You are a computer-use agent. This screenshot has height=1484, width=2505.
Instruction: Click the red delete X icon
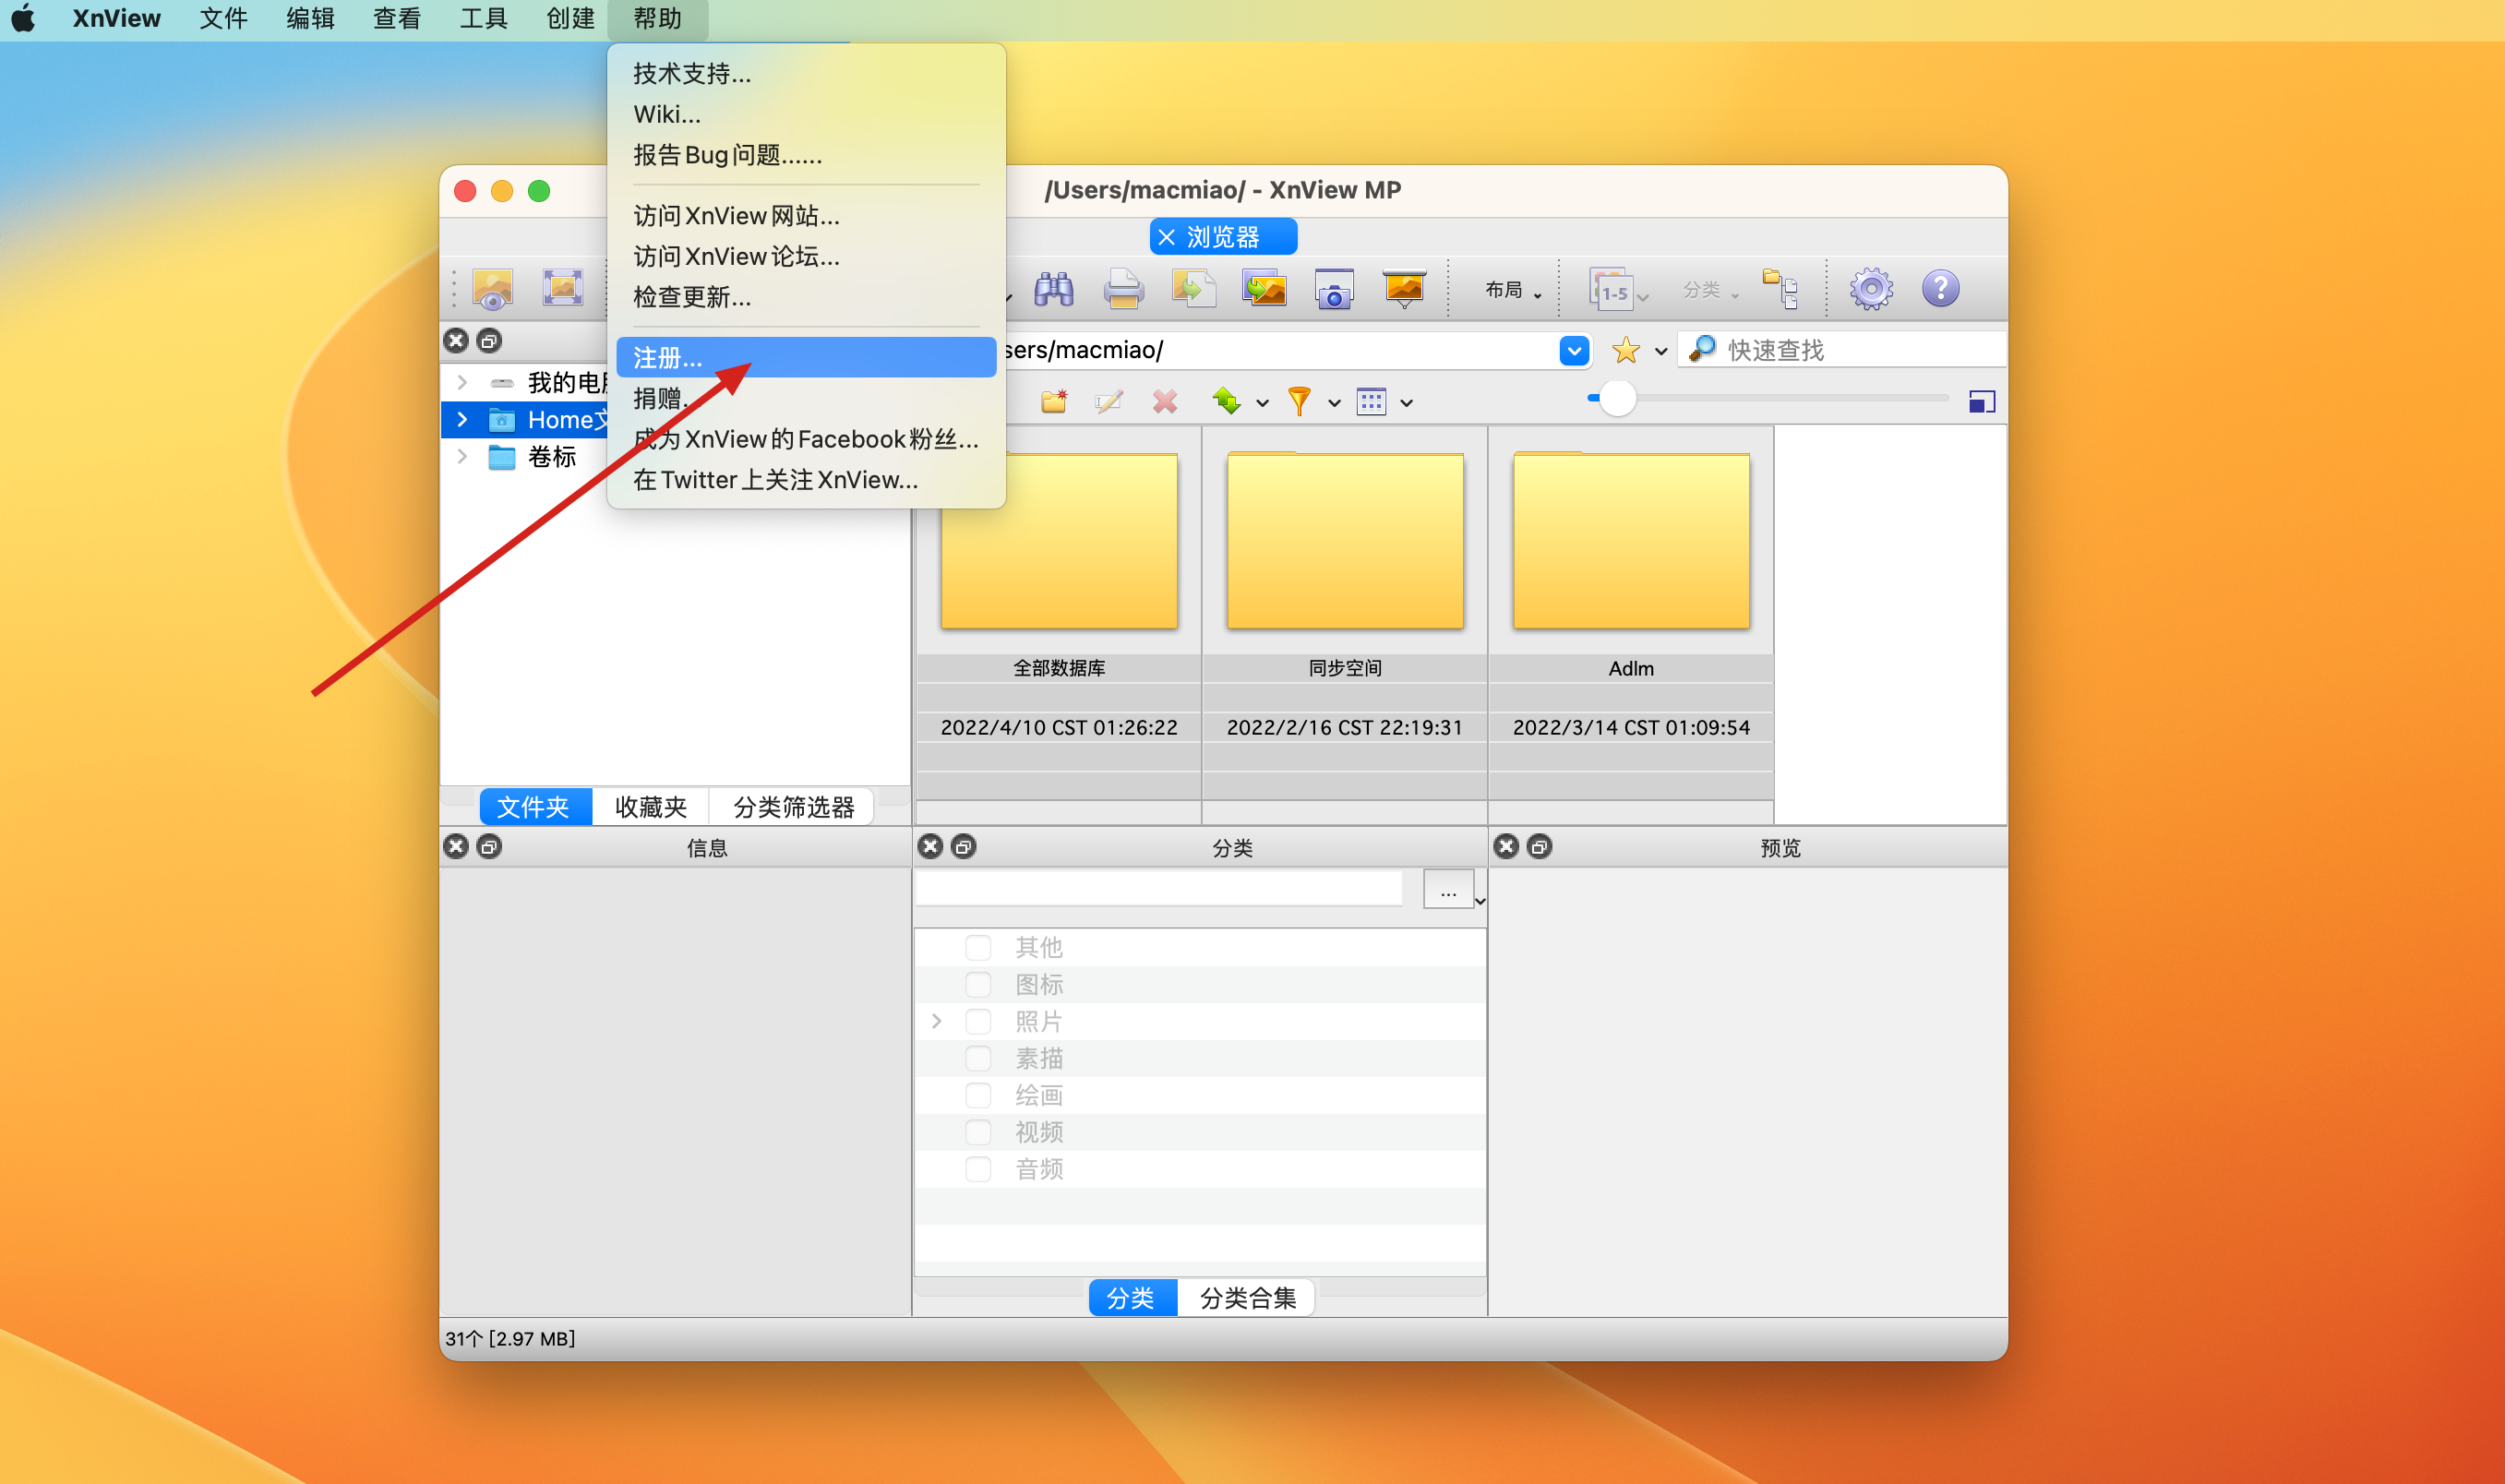[x=1165, y=401]
